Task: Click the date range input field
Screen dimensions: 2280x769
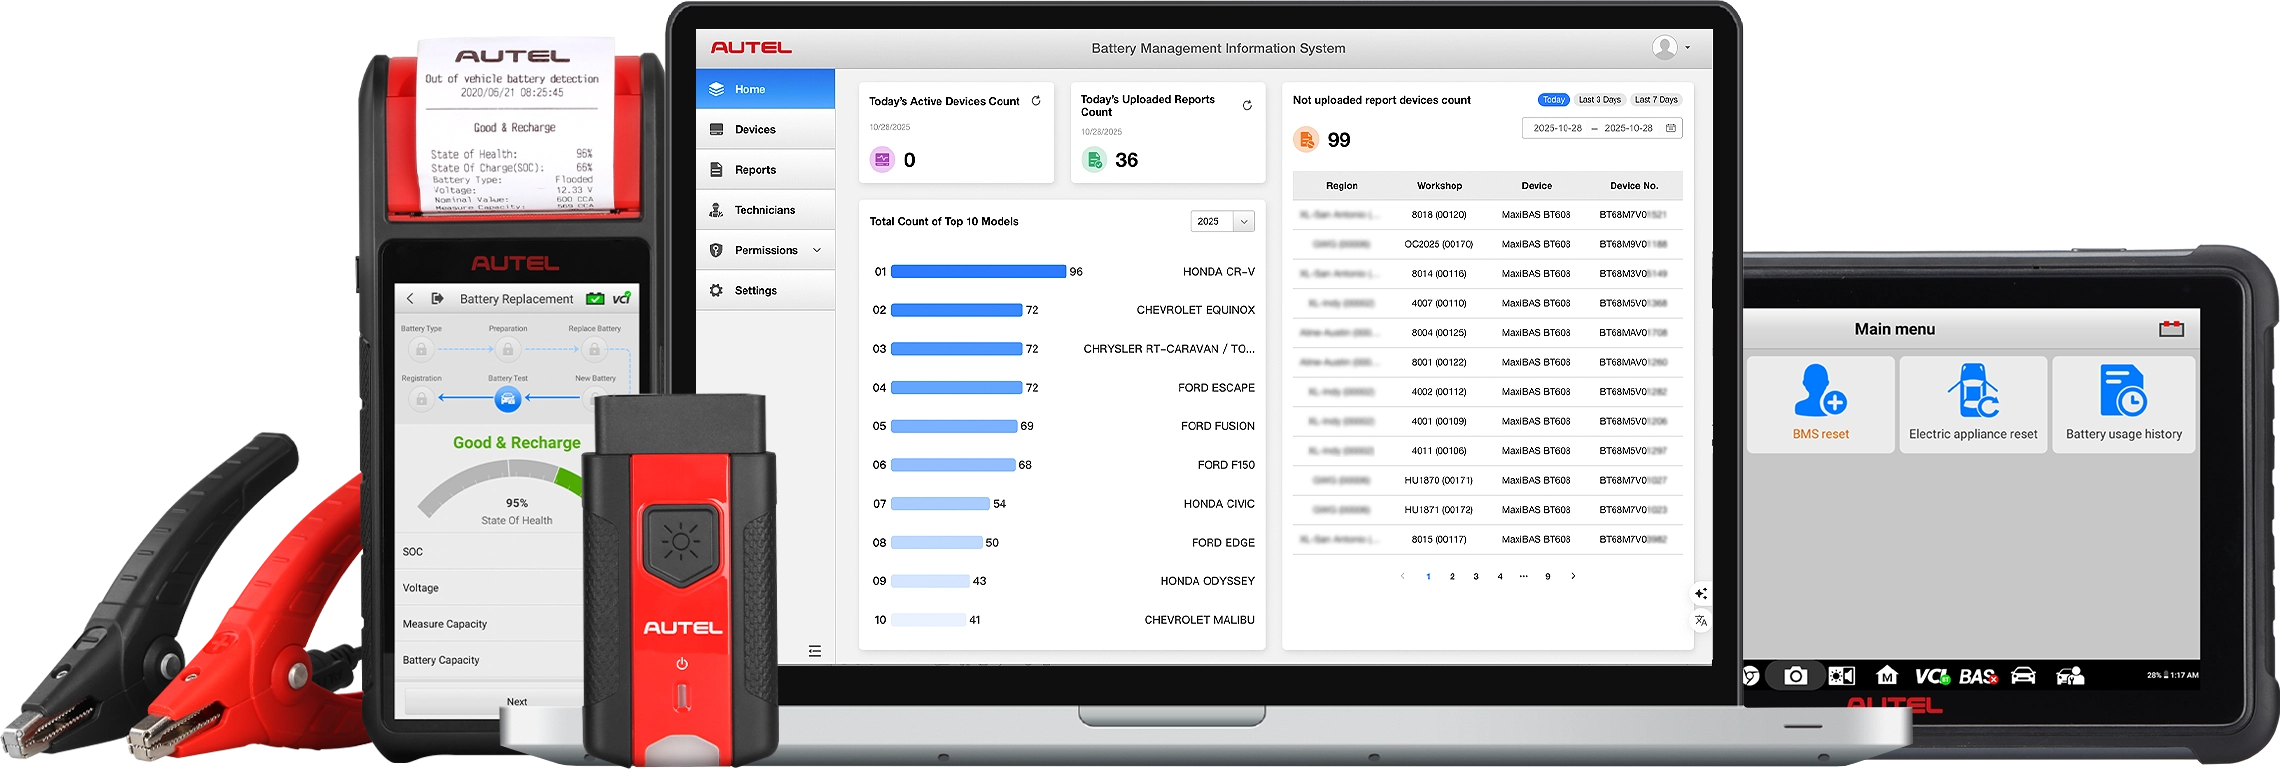Action: [1601, 128]
